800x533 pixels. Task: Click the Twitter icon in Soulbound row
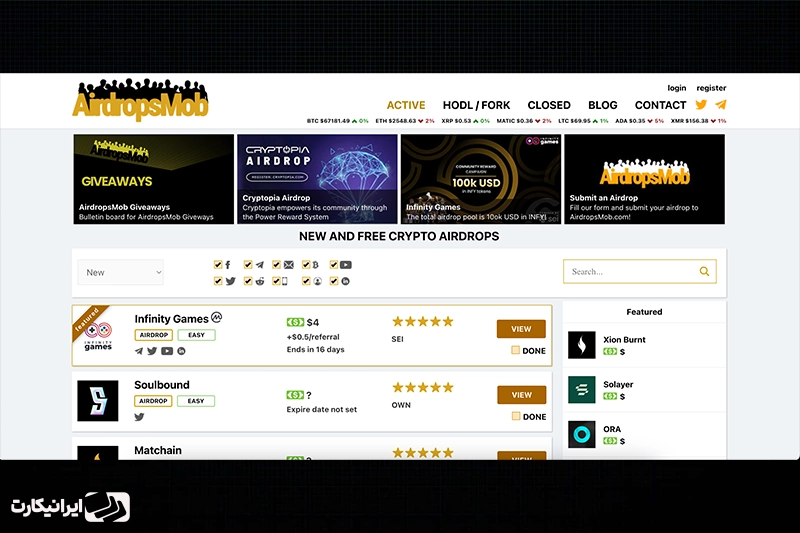pyautogui.click(x=139, y=417)
